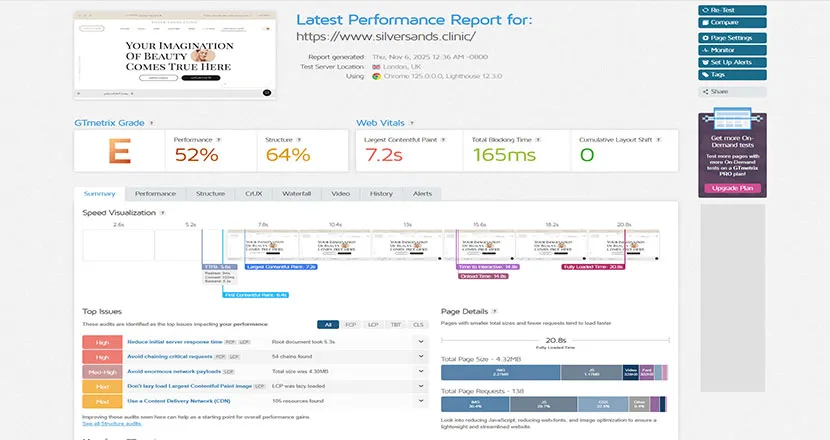Image resolution: width=830 pixels, height=440 pixels.
Task: Expand the Use a Content Delivery Network audit
Action: 421,400
